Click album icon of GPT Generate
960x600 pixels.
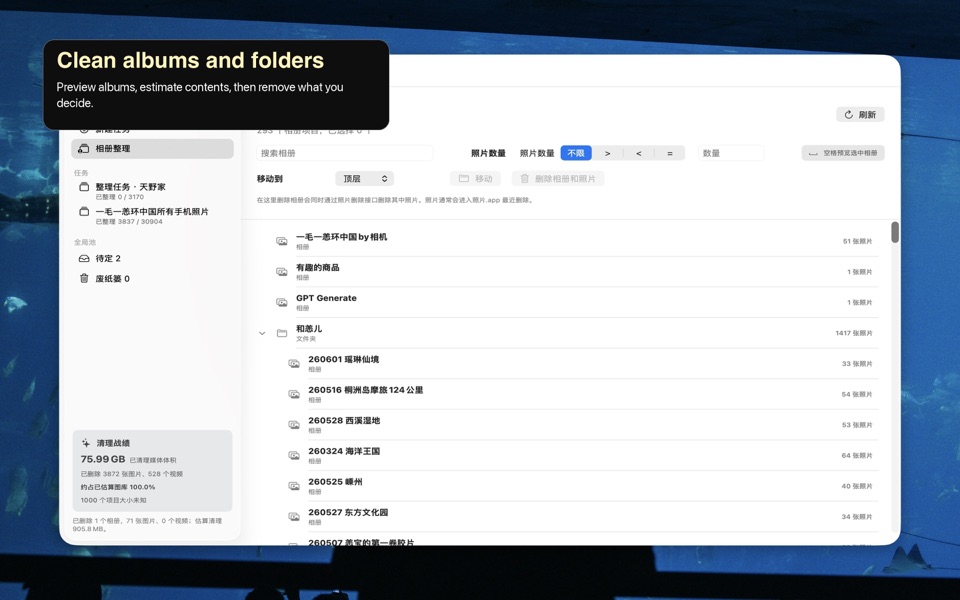click(282, 302)
